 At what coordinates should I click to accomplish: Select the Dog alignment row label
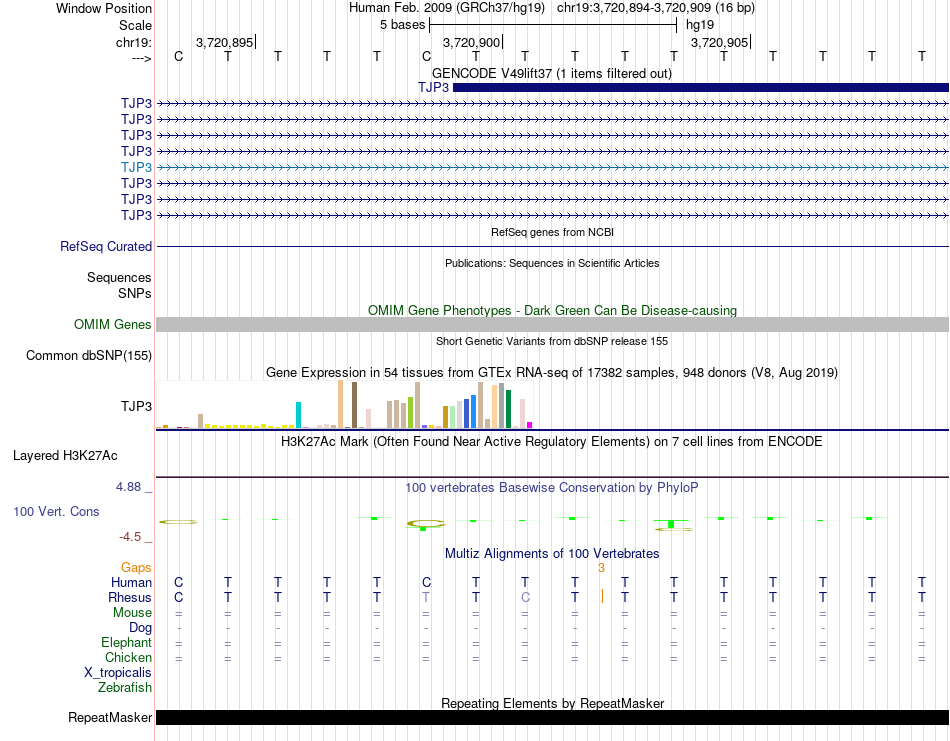(x=141, y=628)
